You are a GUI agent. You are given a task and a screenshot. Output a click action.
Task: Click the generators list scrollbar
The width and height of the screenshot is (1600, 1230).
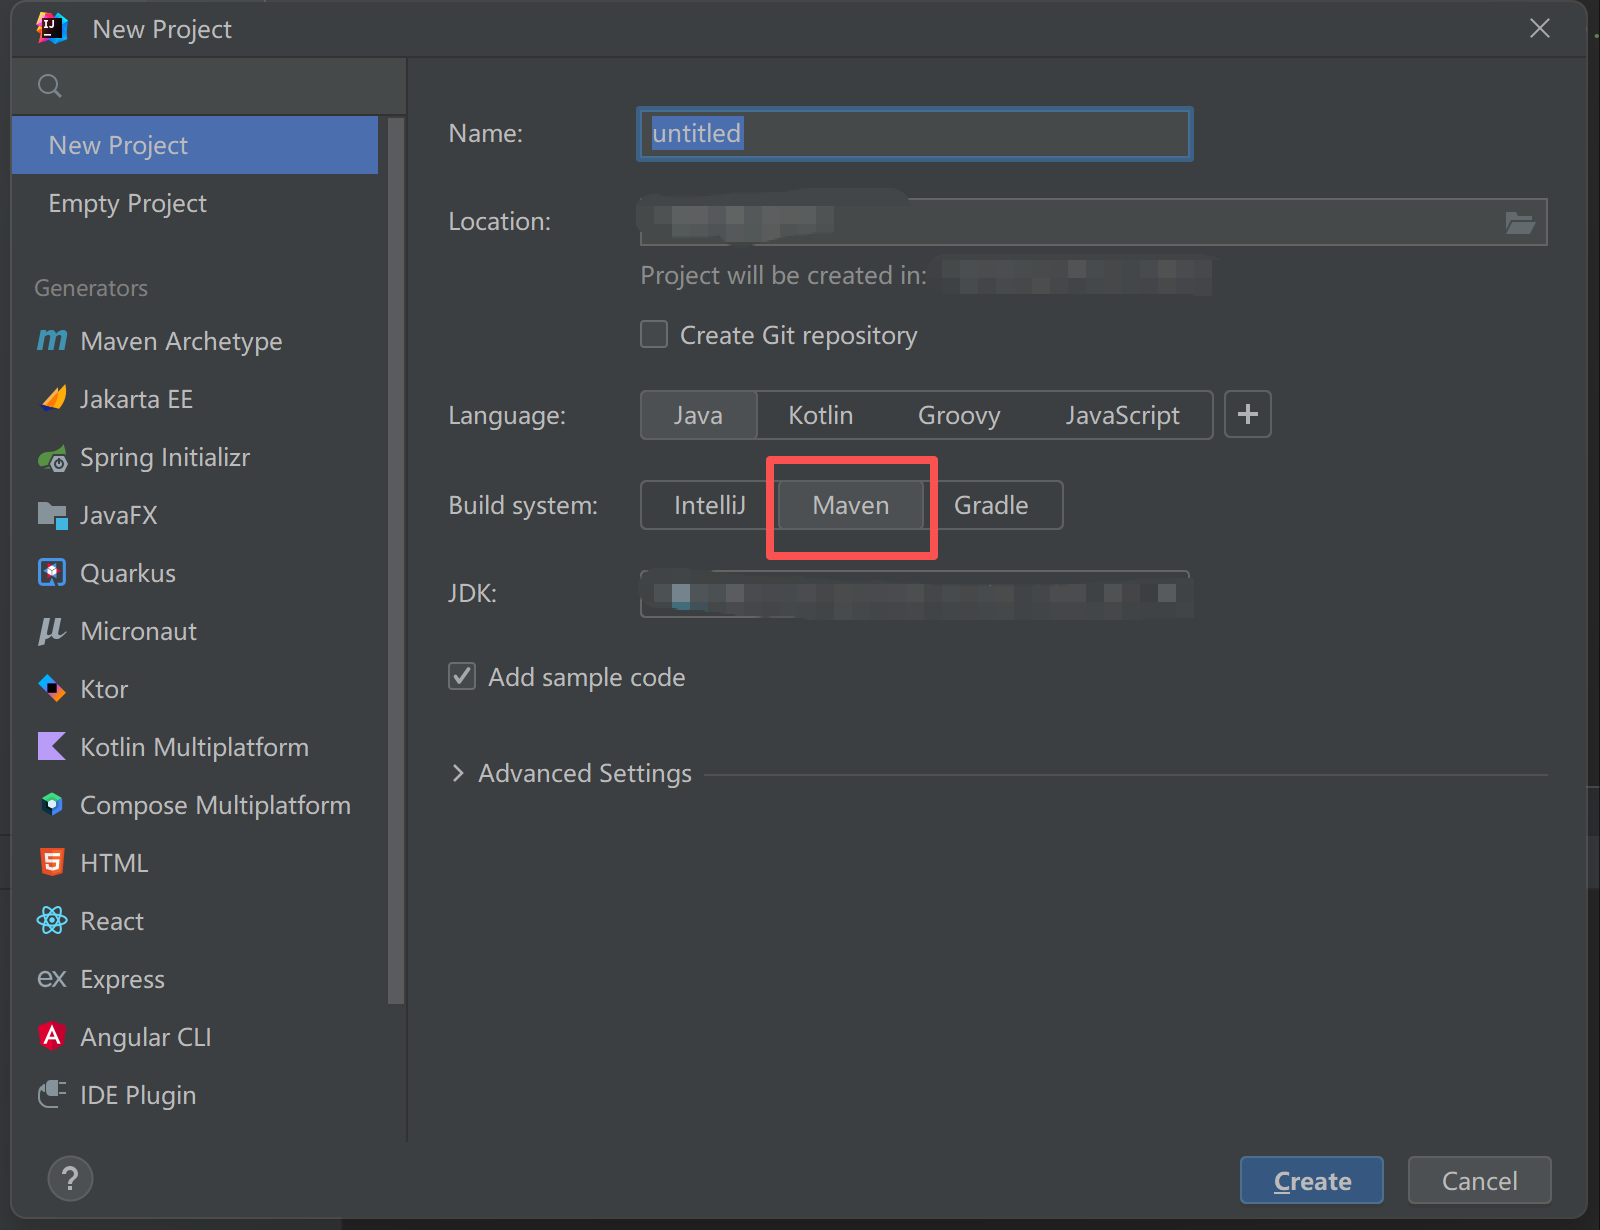pos(395,560)
